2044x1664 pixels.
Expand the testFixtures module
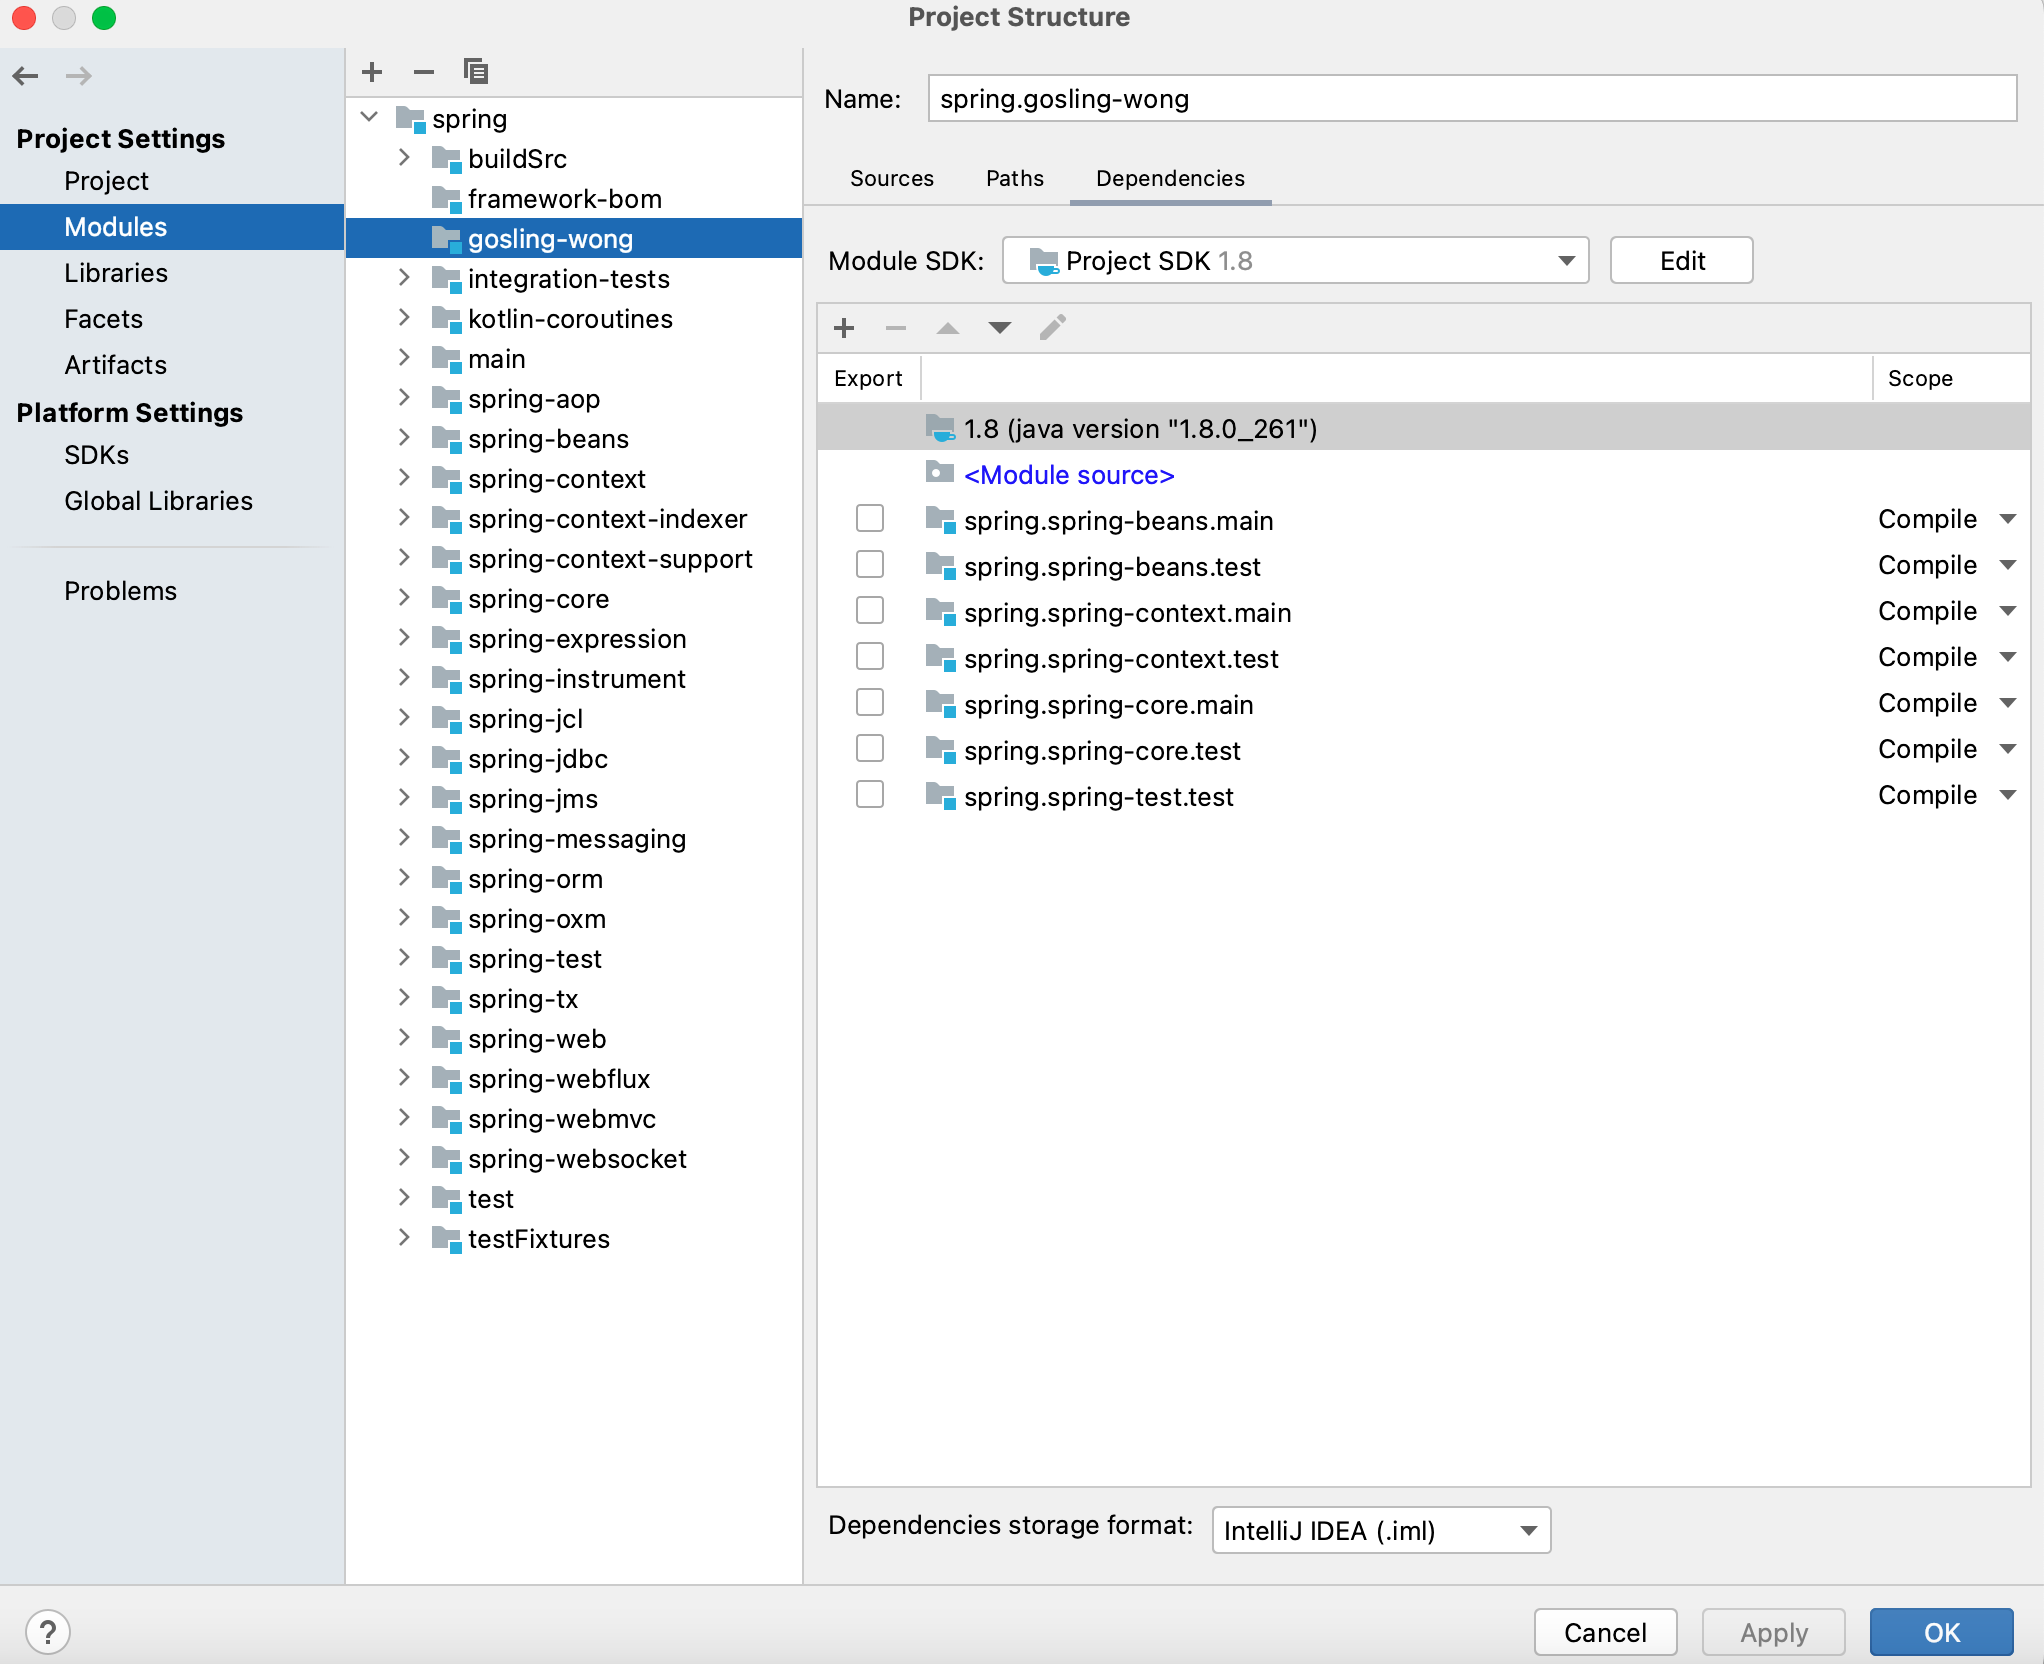point(404,1237)
